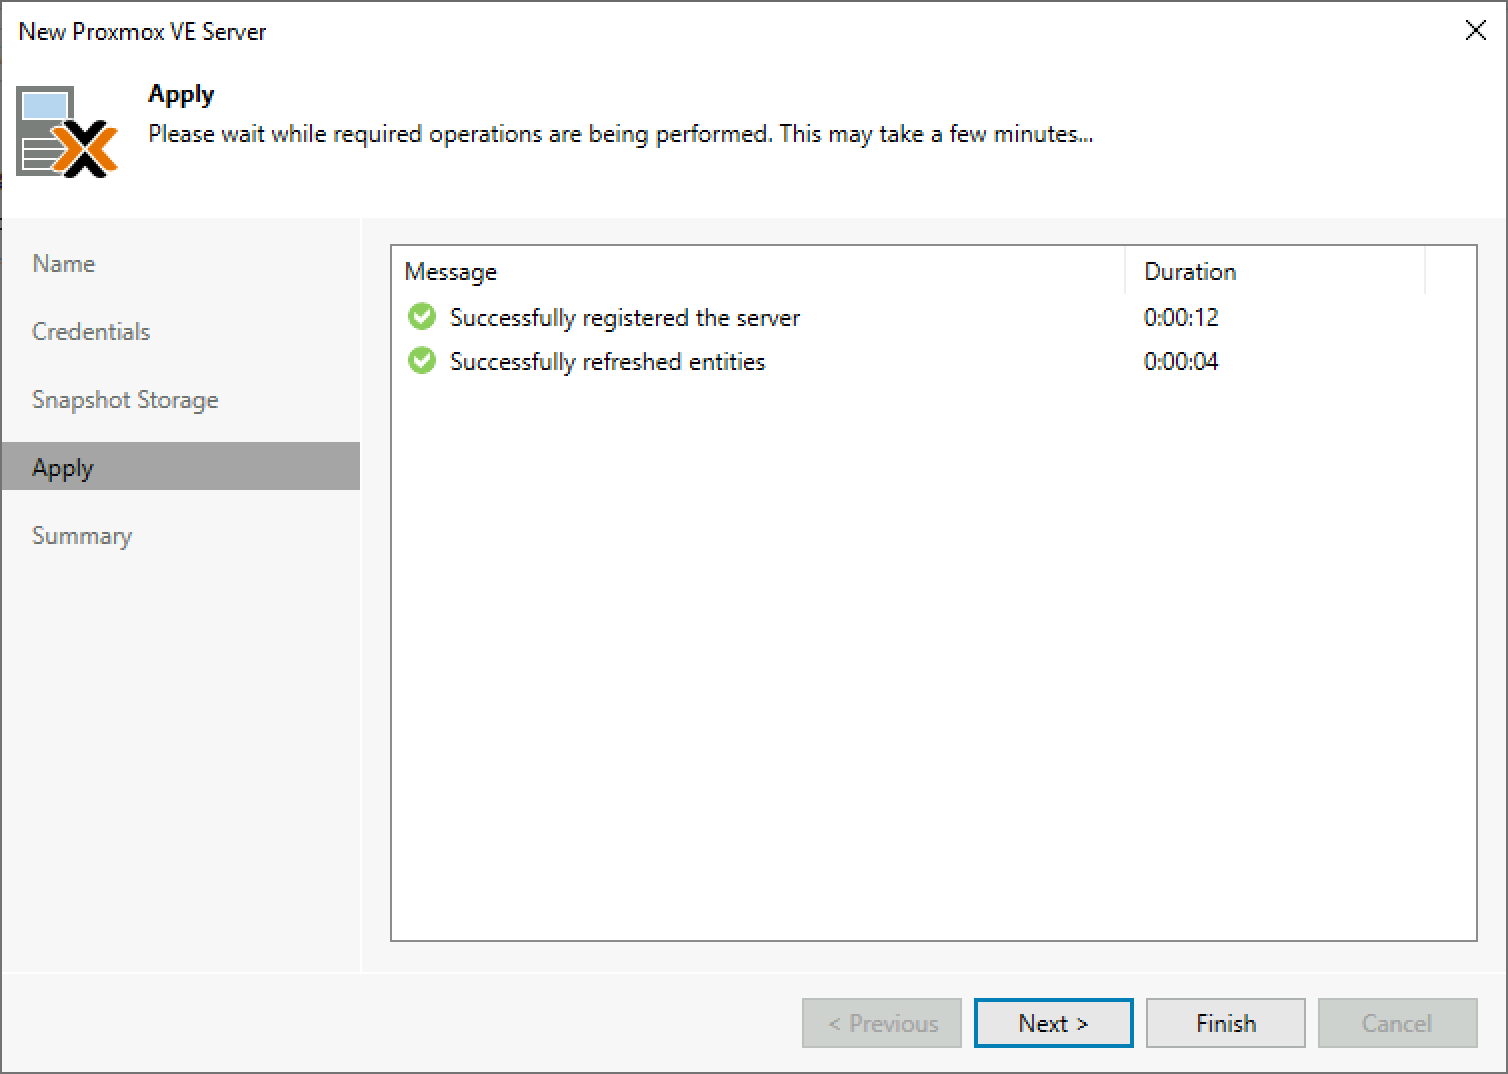1508x1074 pixels.
Task: Jump to the Summary step
Action: (82, 535)
